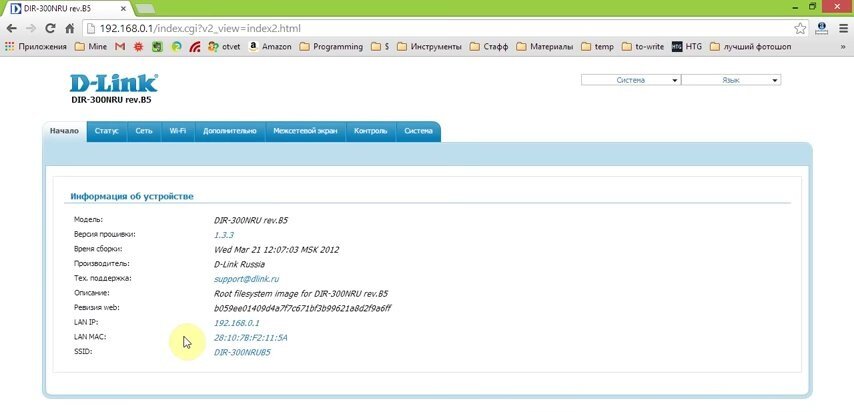Open the otvet bookmark
The height and width of the screenshot is (412, 854).
click(224, 47)
